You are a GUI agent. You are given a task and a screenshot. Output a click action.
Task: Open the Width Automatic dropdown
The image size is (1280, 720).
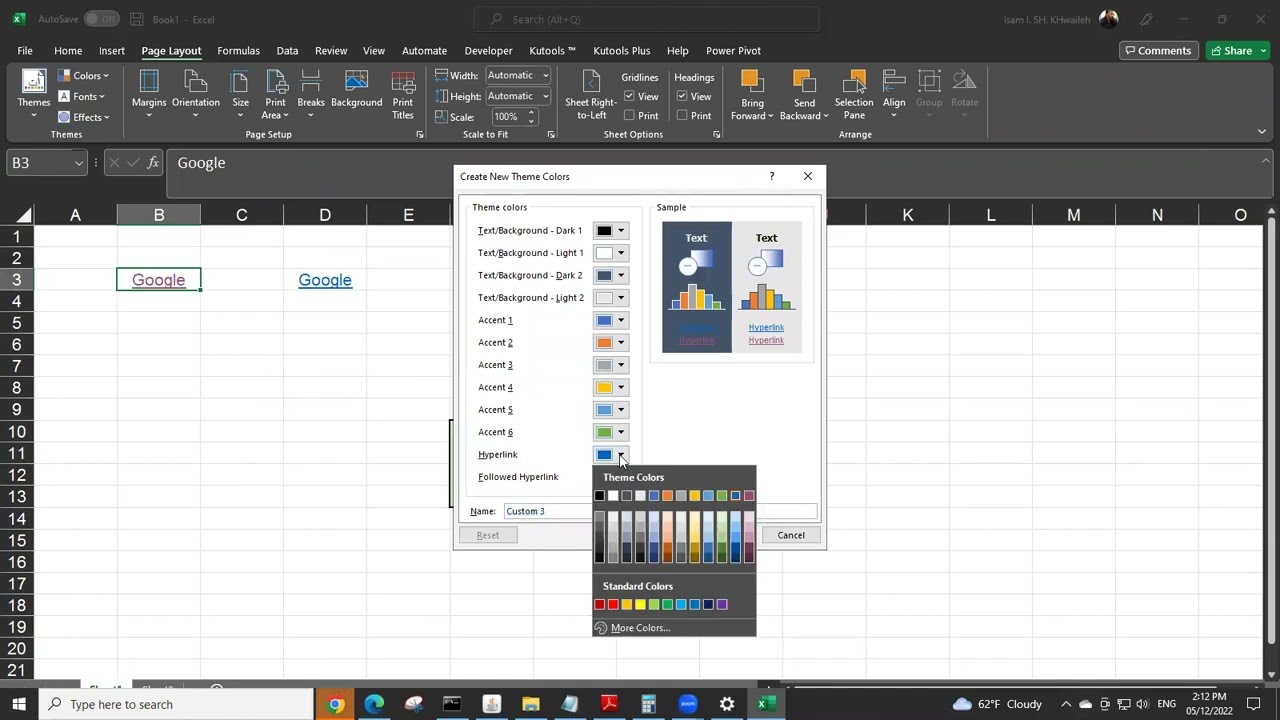point(546,75)
